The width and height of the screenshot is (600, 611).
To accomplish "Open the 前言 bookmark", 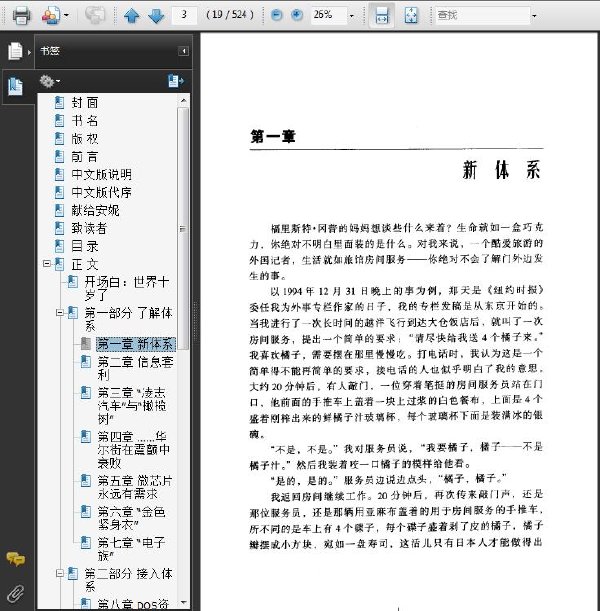I will point(85,157).
